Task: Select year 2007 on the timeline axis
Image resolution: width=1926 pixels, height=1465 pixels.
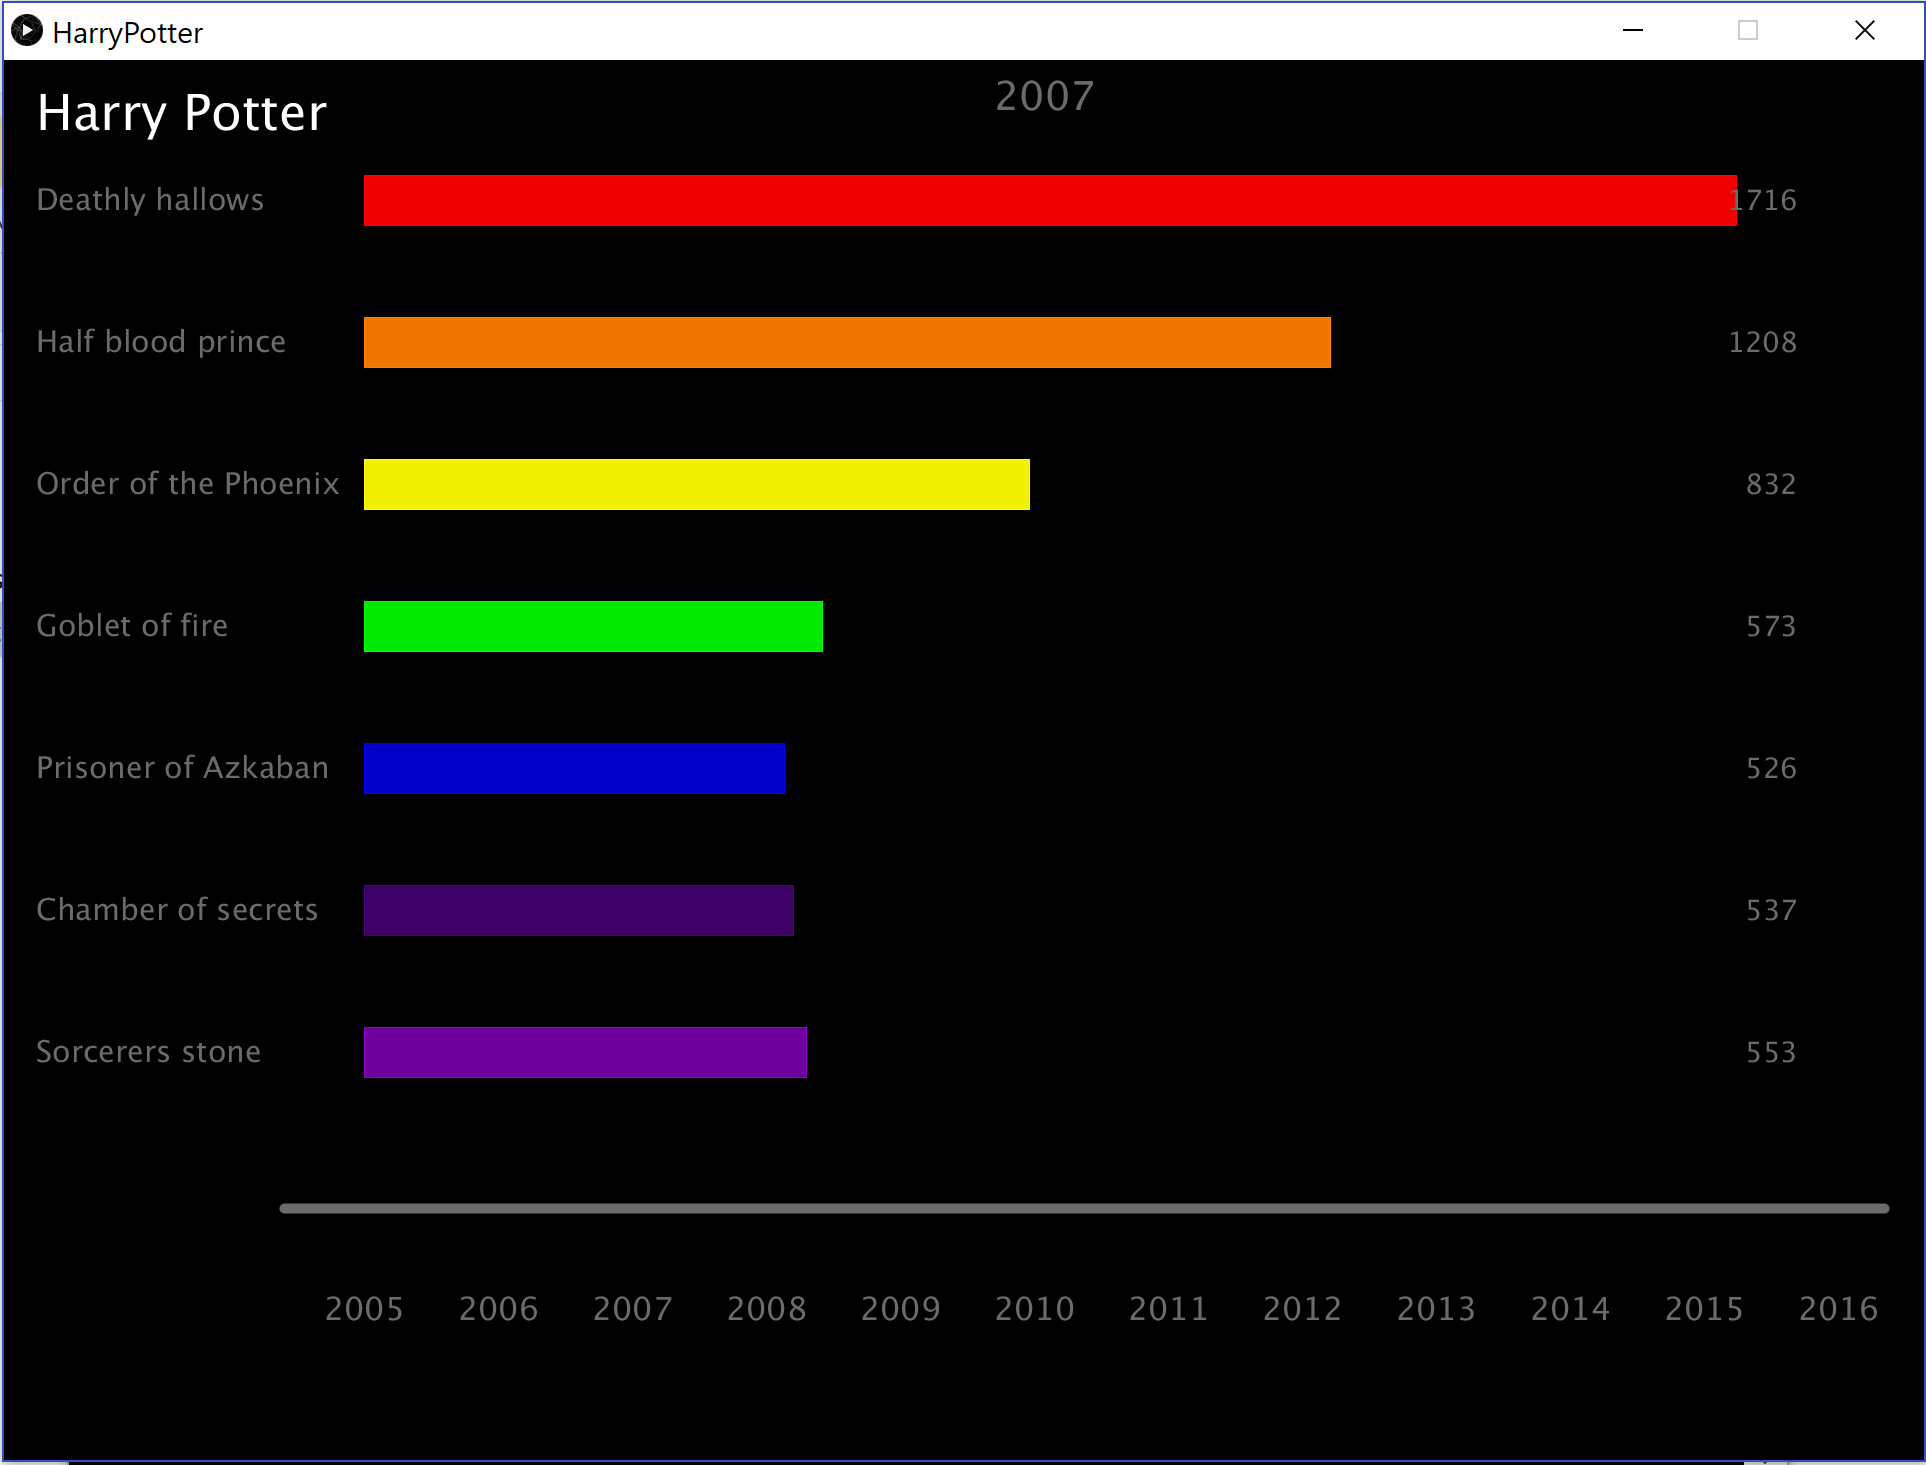Action: (x=632, y=1309)
